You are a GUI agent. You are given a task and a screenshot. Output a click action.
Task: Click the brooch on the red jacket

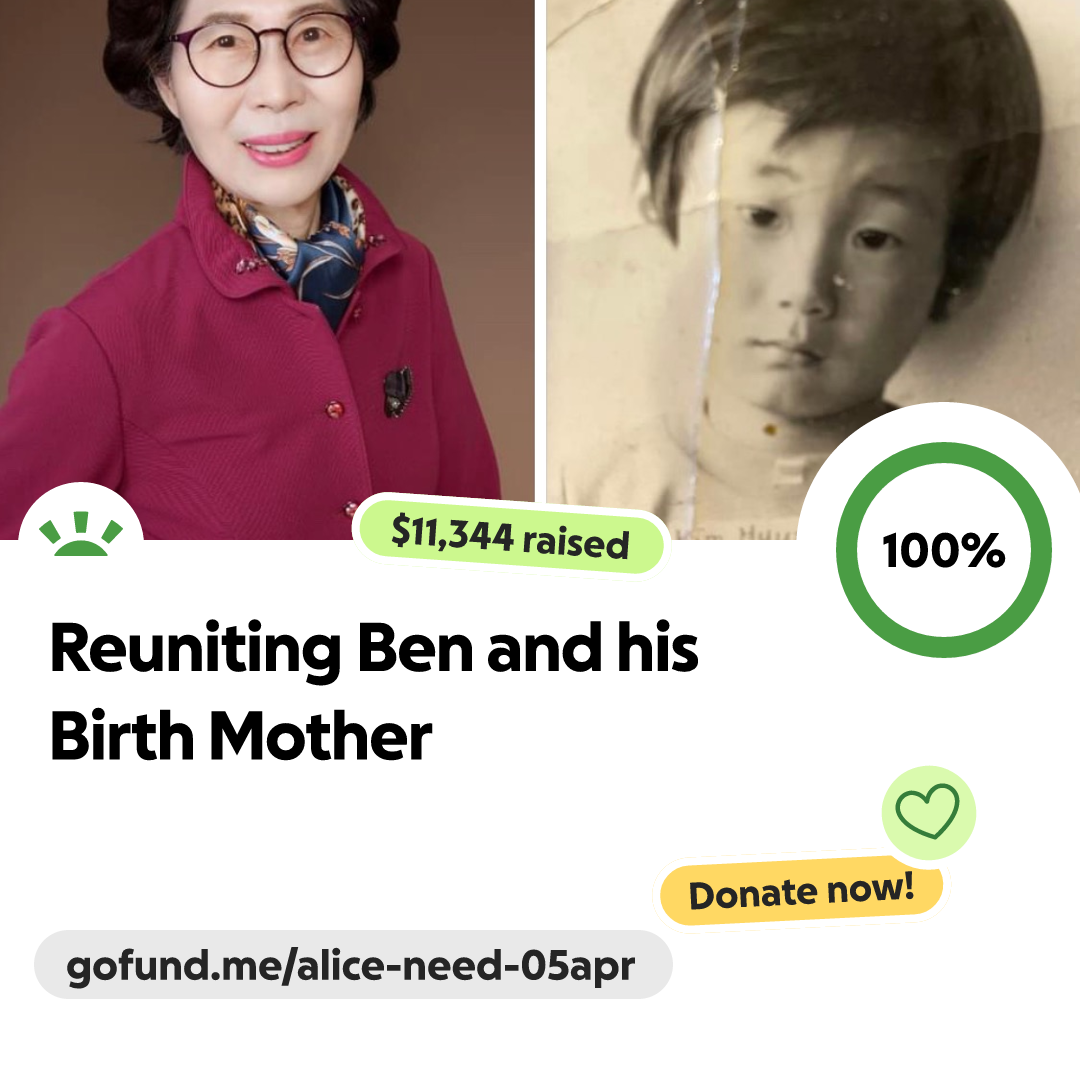397,392
